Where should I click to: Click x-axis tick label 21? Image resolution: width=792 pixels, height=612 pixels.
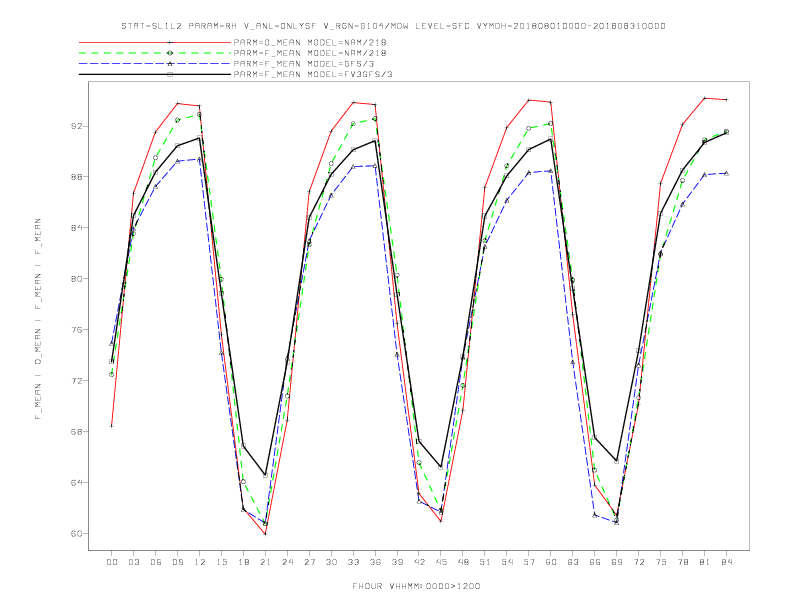[x=265, y=562]
